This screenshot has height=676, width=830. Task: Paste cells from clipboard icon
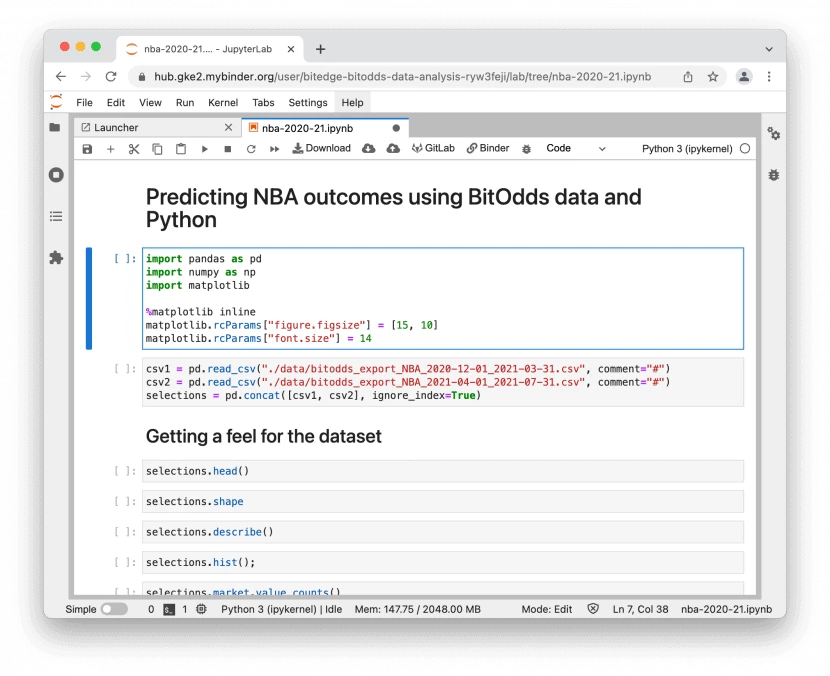point(181,149)
